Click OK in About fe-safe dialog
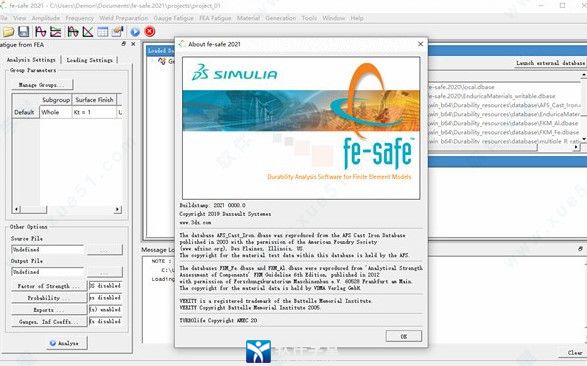Image resolution: width=587 pixels, height=366 pixels. pos(404,336)
